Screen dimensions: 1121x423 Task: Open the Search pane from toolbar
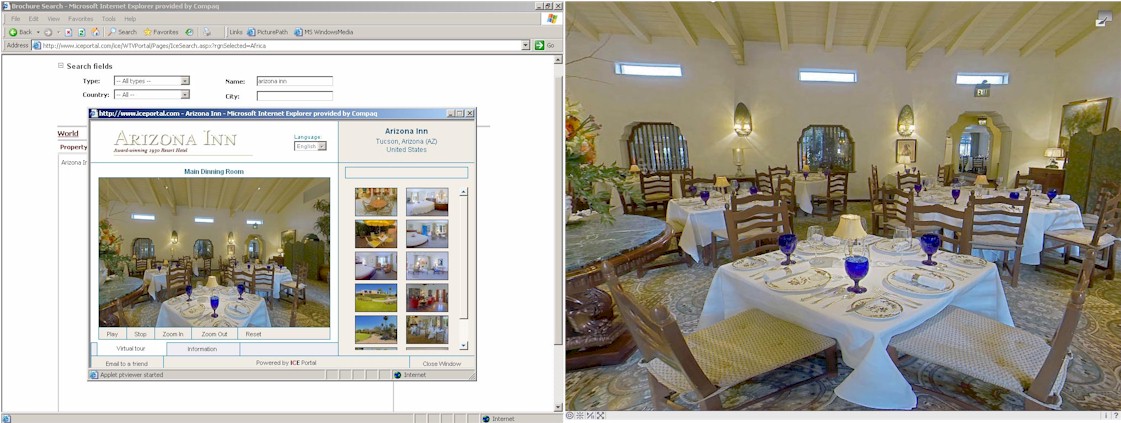click(122, 32)
